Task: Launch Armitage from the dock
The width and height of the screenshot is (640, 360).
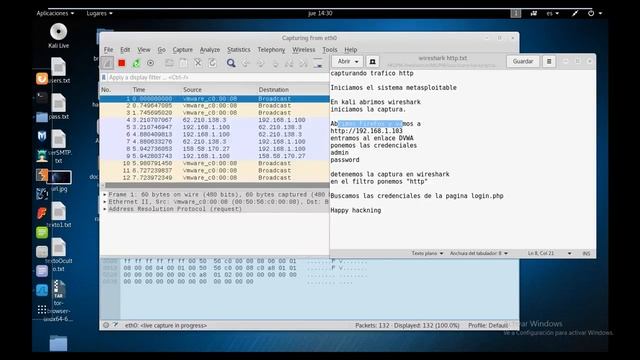Action: click(42, 156)
